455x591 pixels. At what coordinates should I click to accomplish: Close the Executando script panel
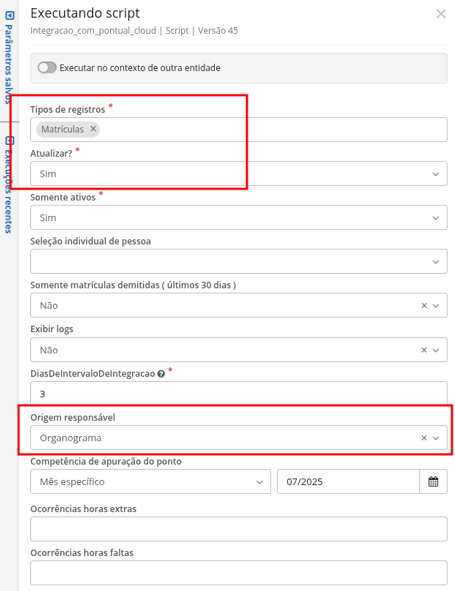point(441,14)
